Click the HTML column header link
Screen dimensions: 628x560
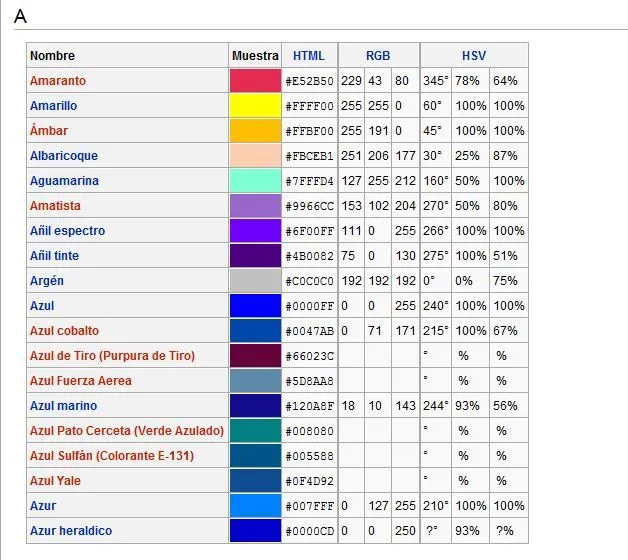pos(309,56)
